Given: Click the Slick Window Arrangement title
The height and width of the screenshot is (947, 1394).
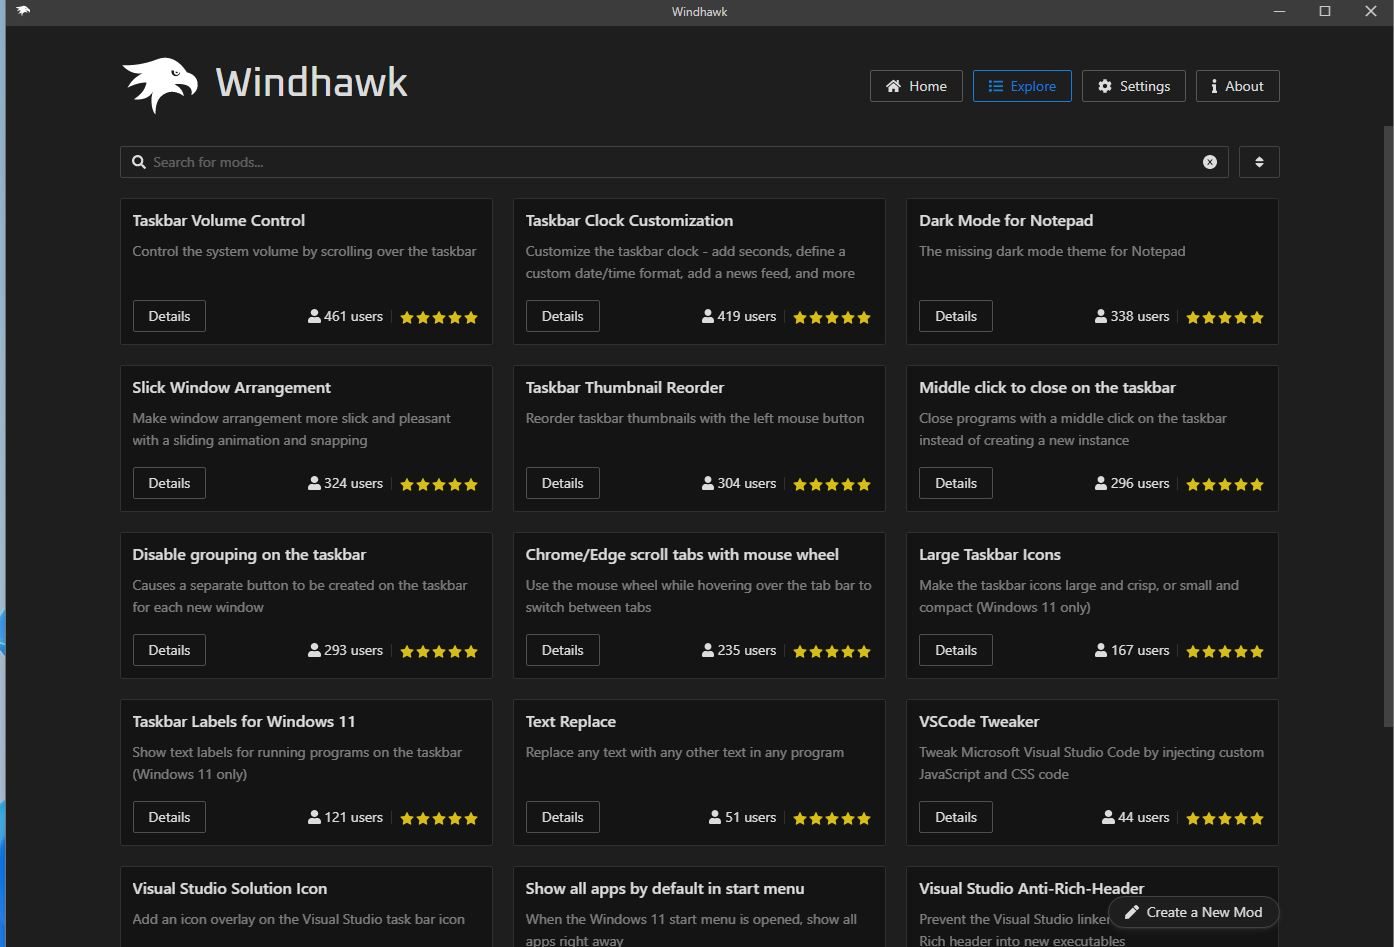Looking at the screenshot, I should pos(232,388).
